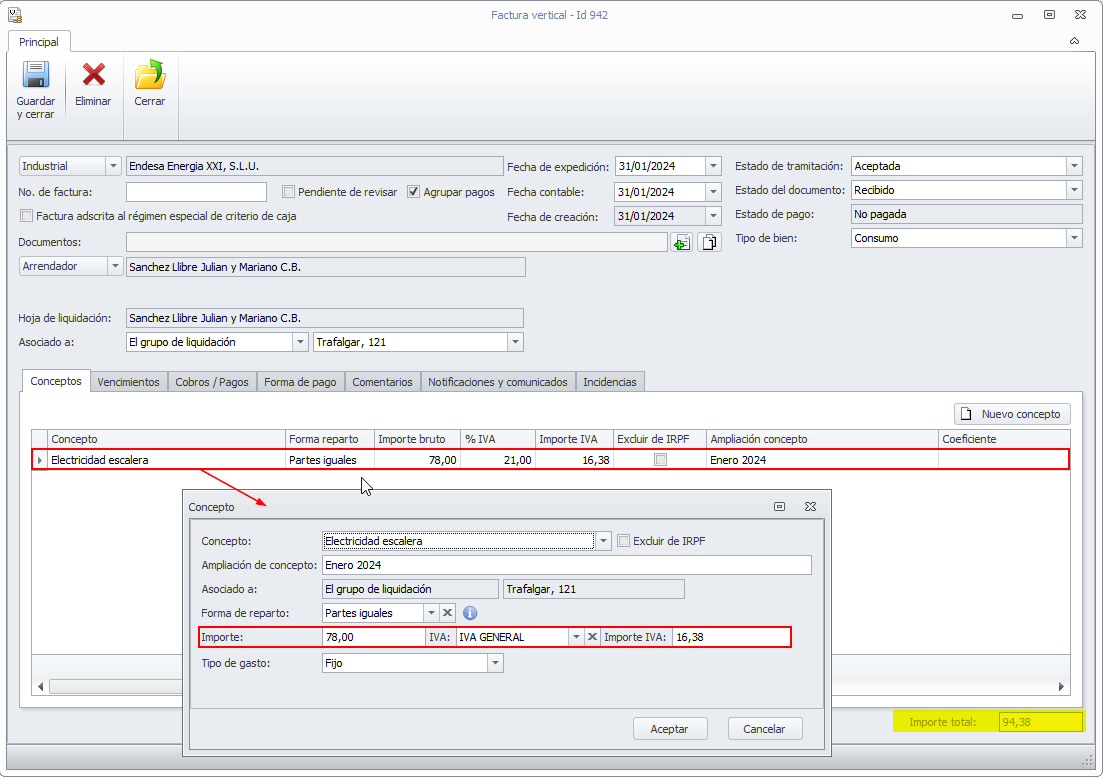
Task: Click the grid's horizontal scrollbar right arrow
Action: pyautogui.click(x=1062, y=687)
